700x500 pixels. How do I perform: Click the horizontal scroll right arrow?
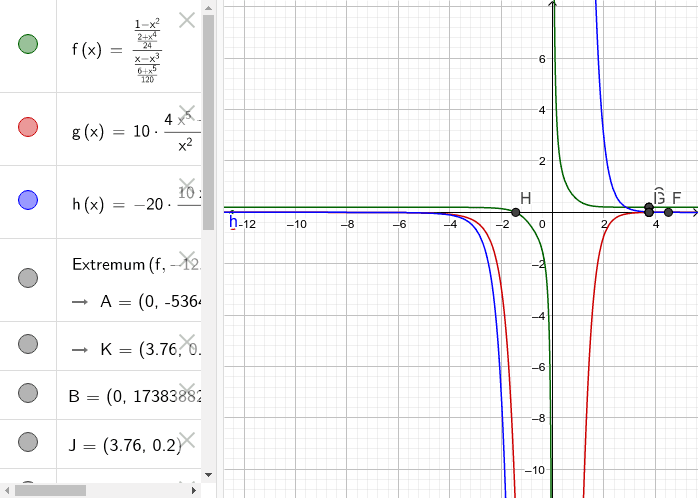[x=194, y=491]
